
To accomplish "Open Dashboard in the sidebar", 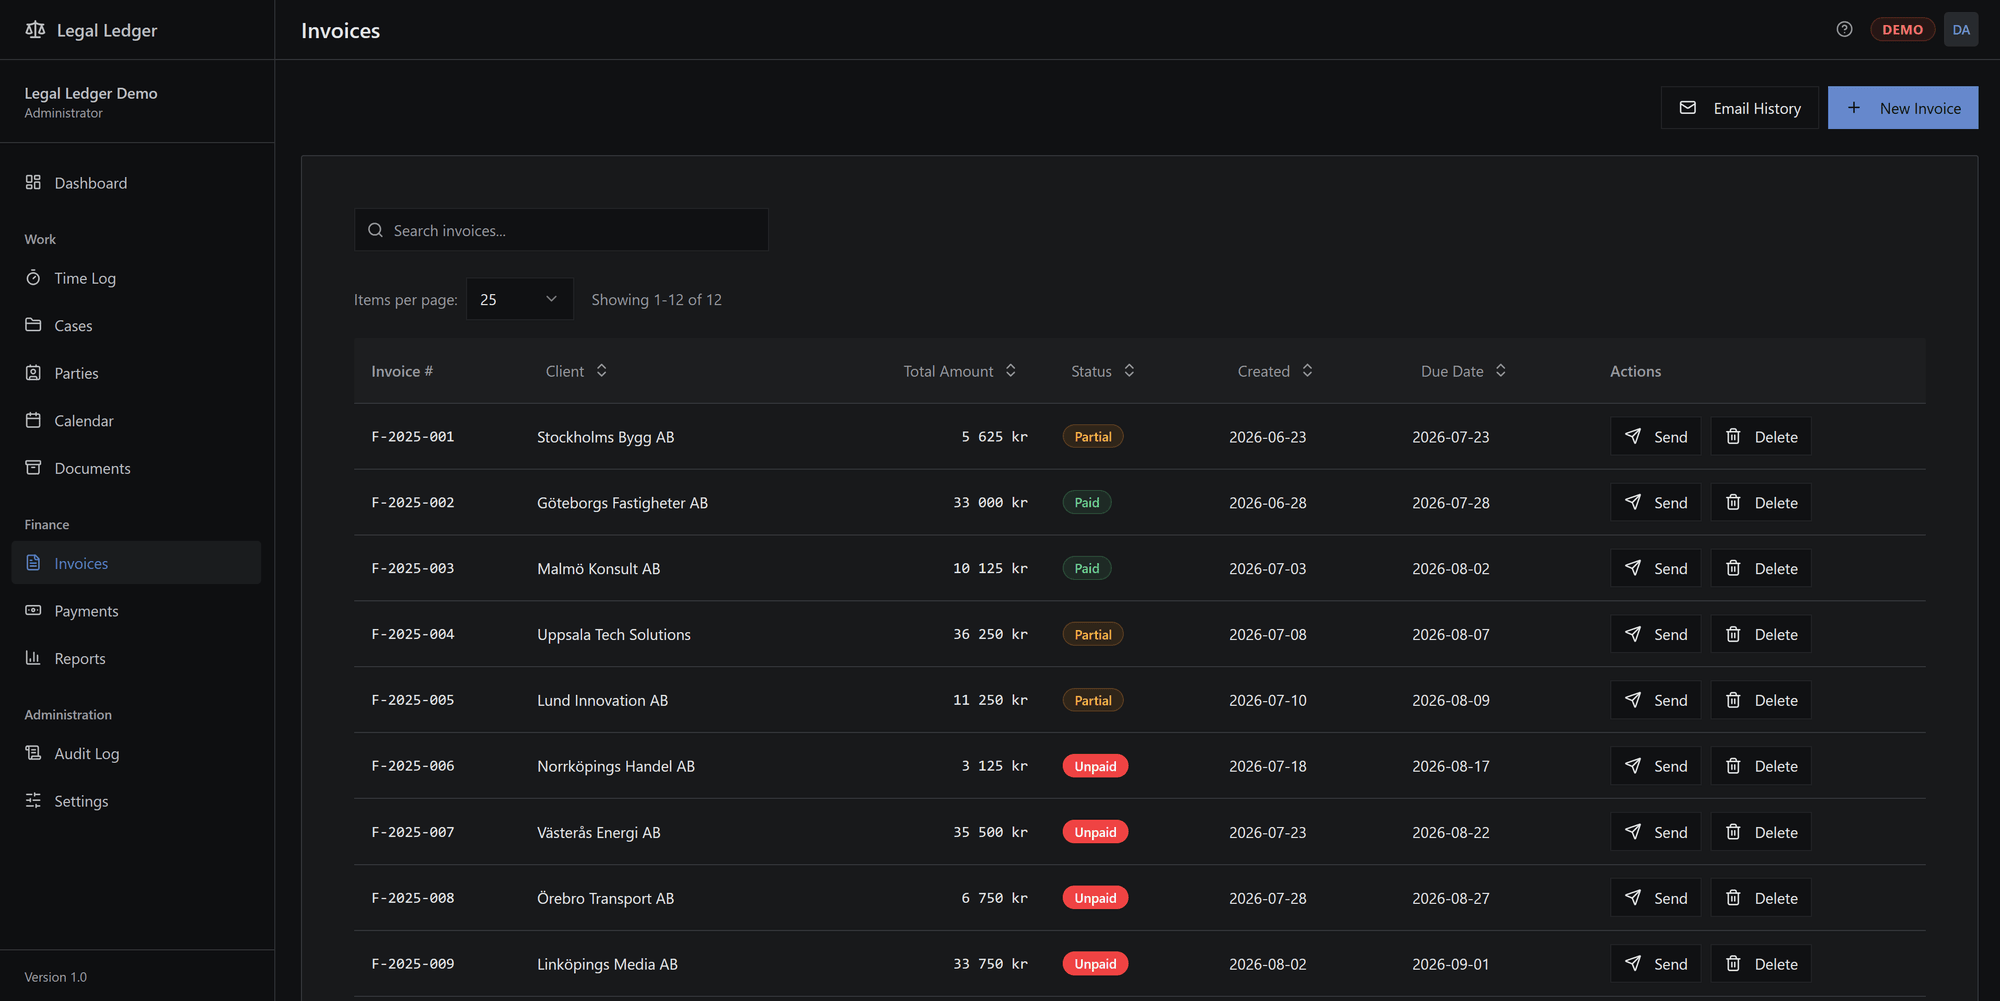I will (136, 183).
